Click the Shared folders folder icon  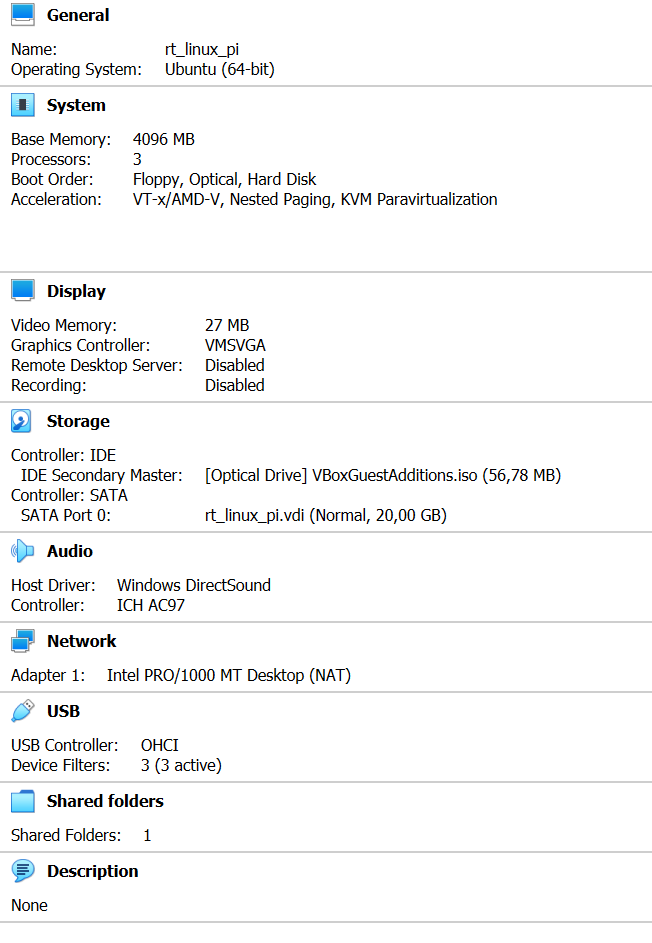[x=23, y=801]
